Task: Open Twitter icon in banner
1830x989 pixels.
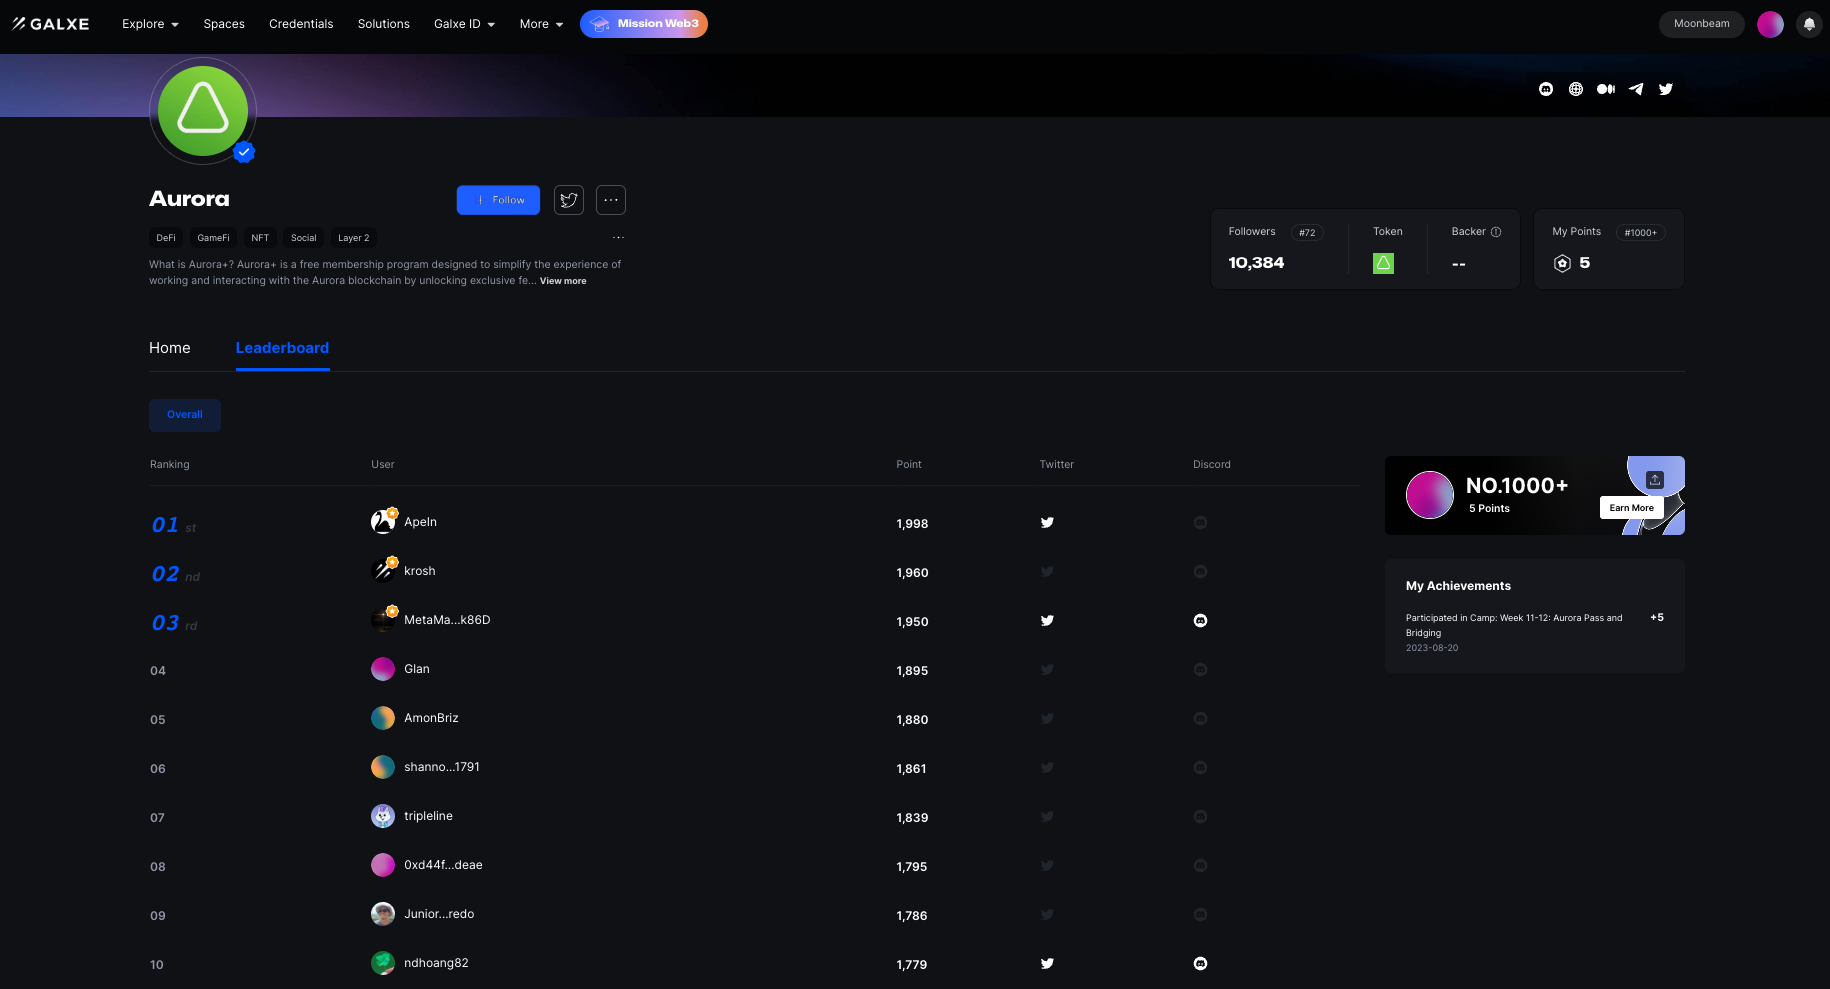Action: 1666,89
